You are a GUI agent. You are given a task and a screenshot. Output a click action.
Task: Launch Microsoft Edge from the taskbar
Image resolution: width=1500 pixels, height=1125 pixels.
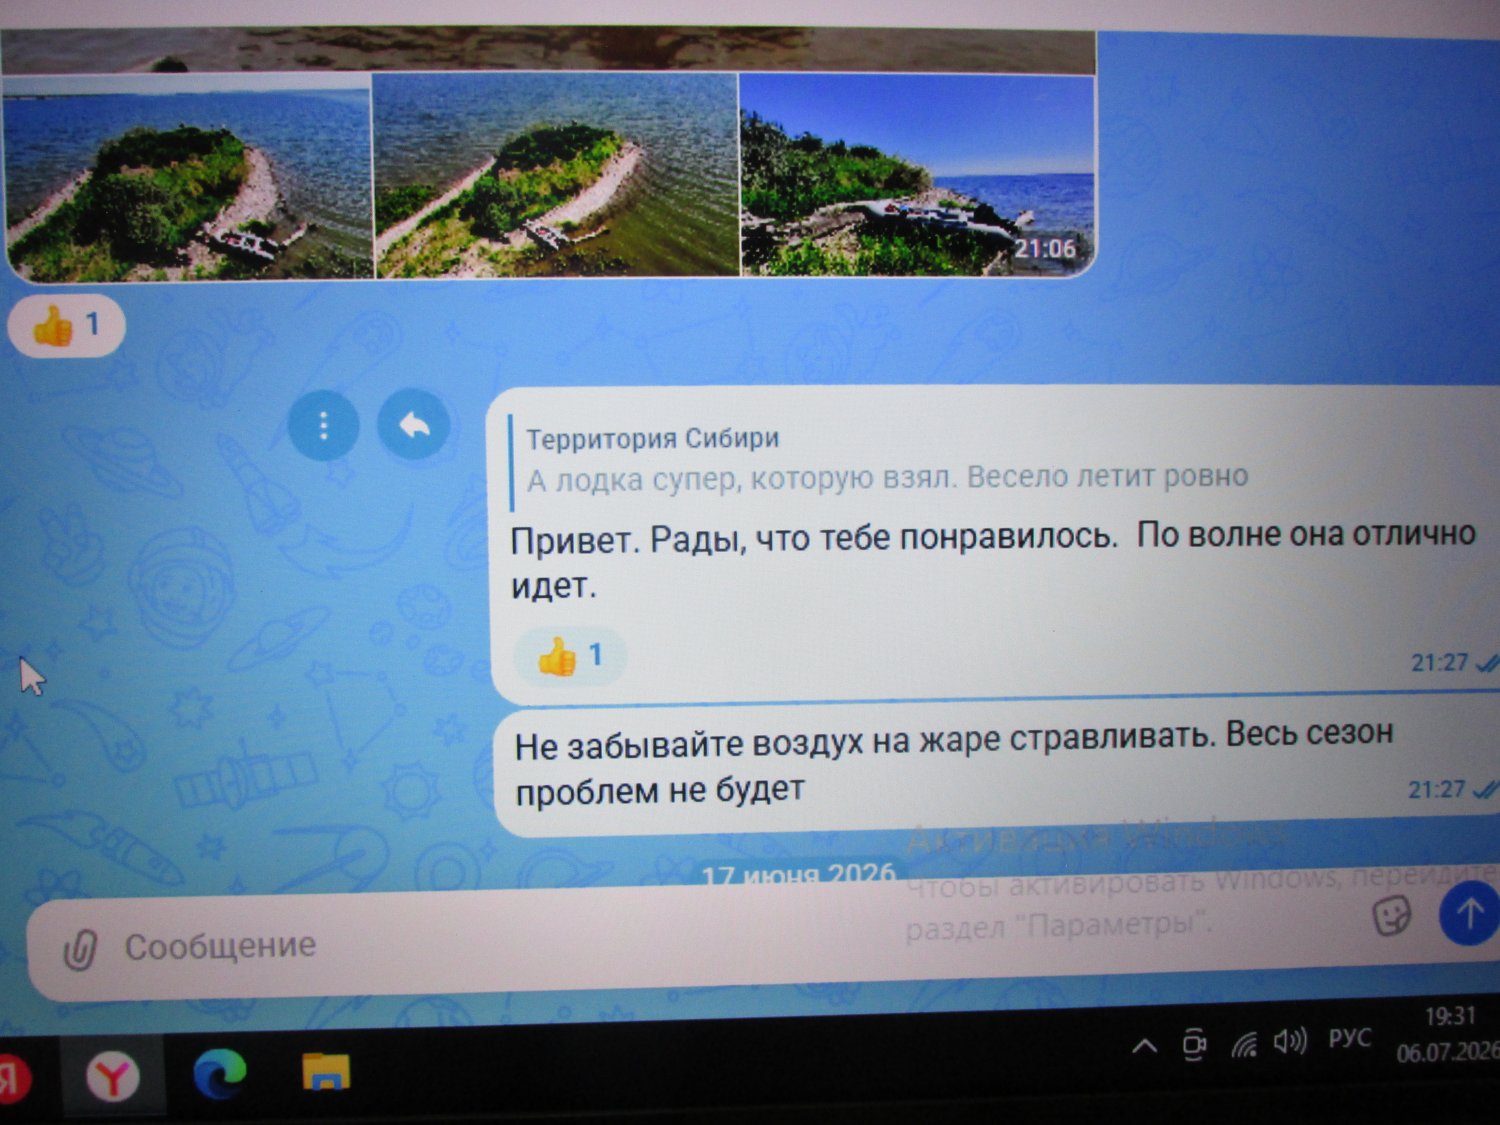click(219, 1074)
